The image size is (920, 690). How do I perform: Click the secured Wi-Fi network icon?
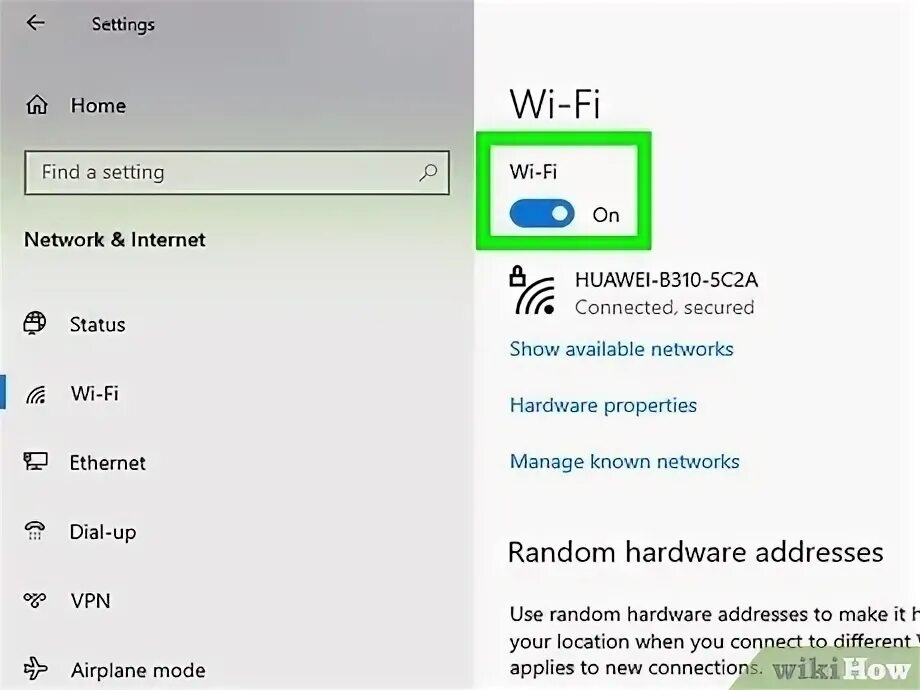pos(532,291)
